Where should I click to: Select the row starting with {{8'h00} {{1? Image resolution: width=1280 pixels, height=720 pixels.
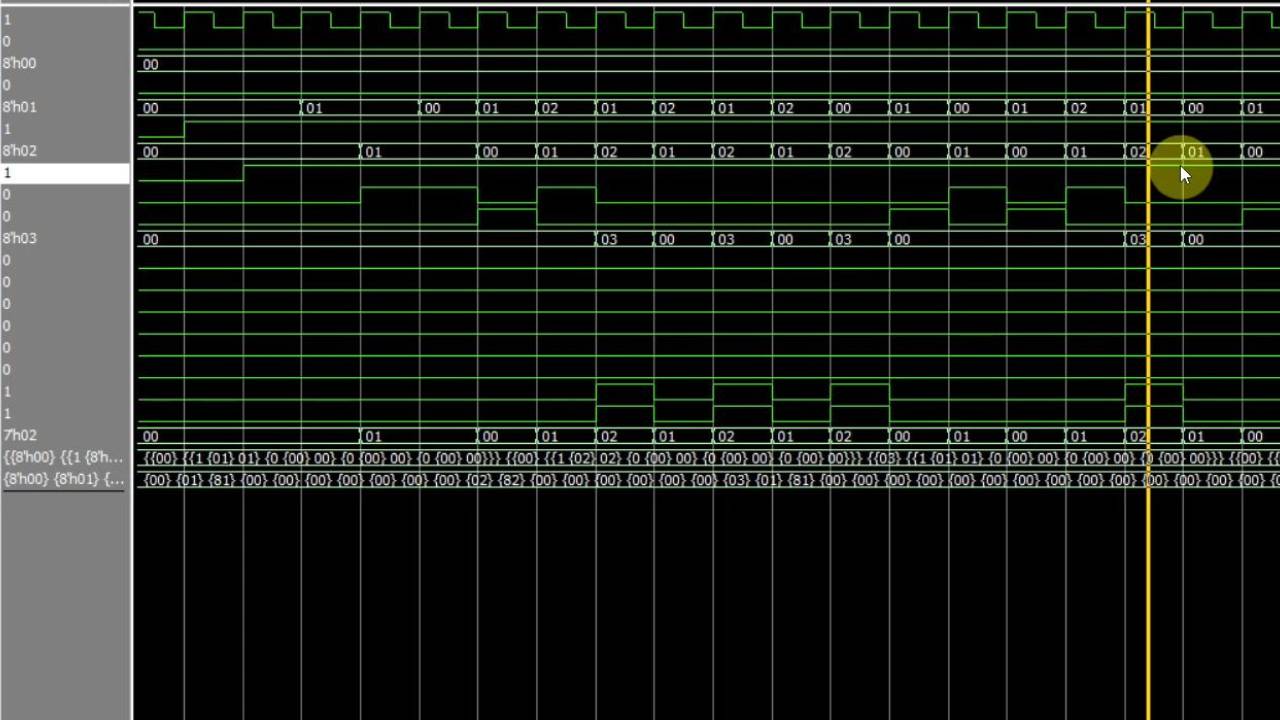[63, 457]
